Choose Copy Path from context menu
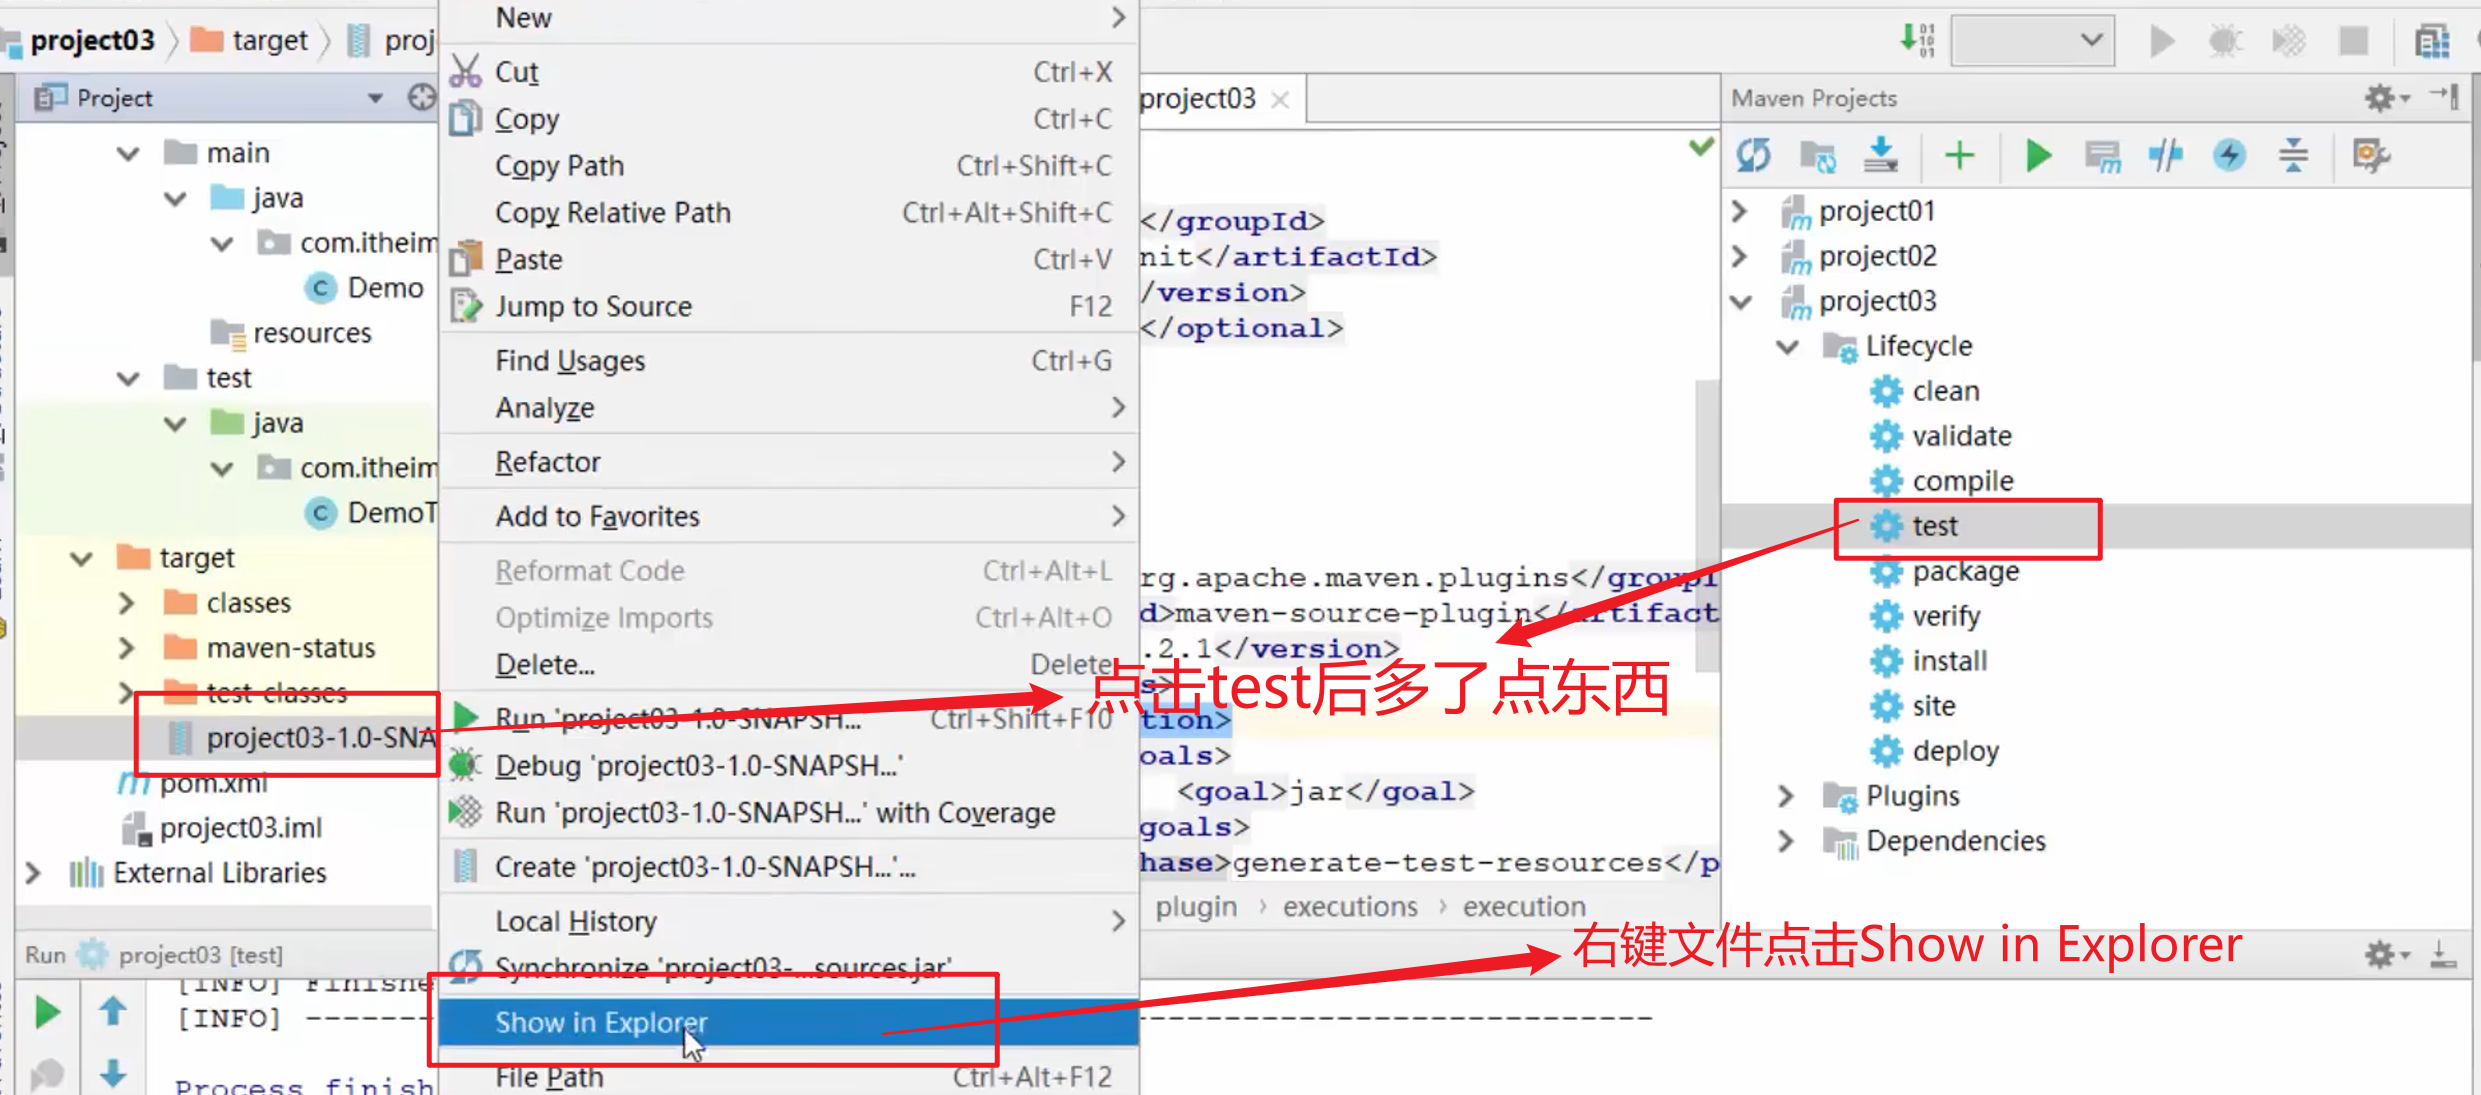 coord(559,165)
